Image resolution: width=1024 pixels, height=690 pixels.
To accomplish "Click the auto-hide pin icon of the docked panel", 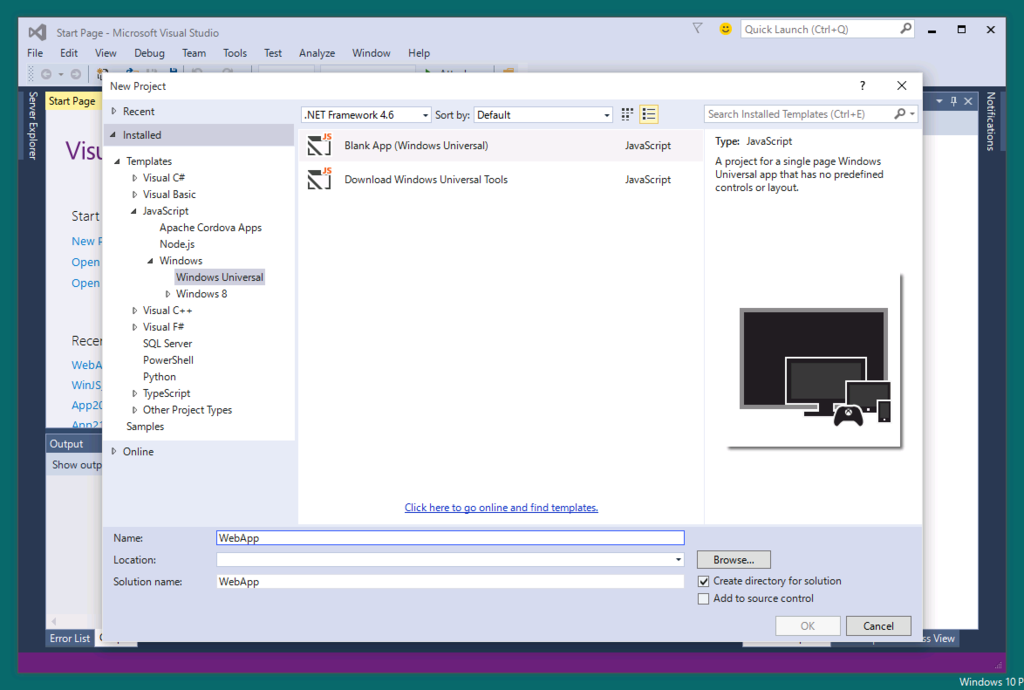I will 953,101.
